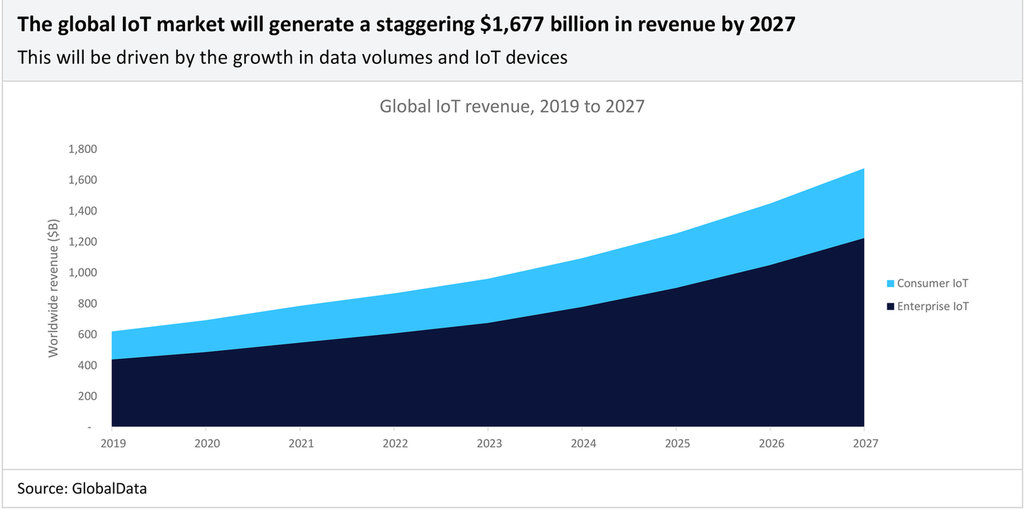The image size is (1024, 510).
Task: Click the 'Worldwide revenue ($B)' axis title
Action: [53, 288]
